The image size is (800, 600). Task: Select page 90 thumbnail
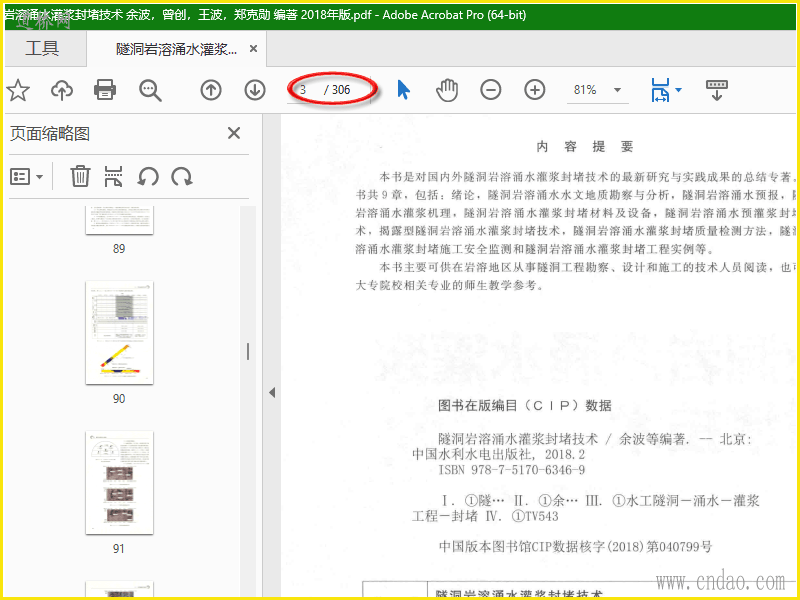point(119,333)
